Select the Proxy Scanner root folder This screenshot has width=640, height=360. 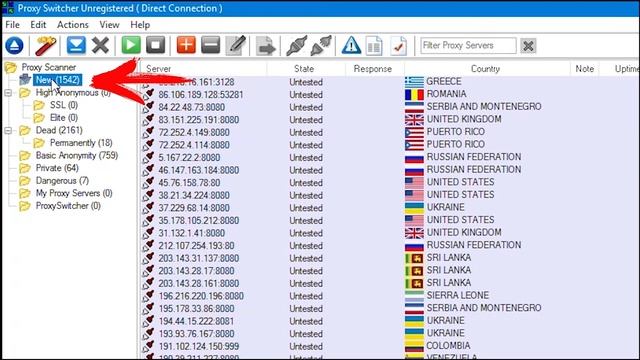point(49,67)
